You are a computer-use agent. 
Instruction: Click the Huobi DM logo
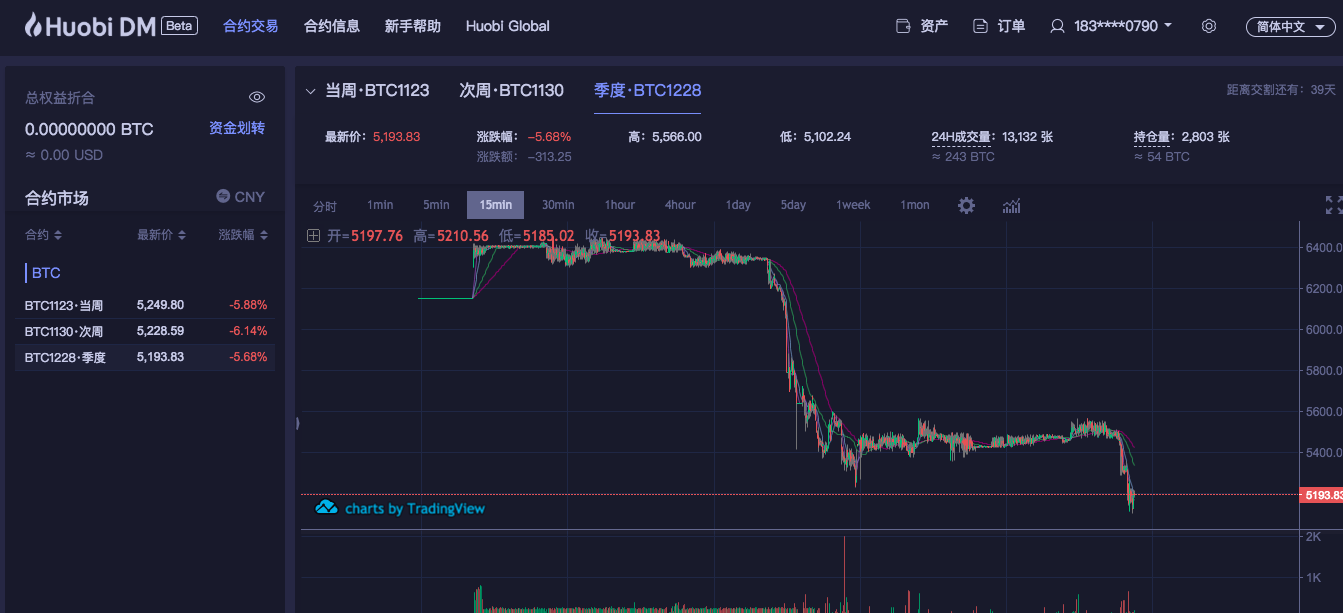90,26
